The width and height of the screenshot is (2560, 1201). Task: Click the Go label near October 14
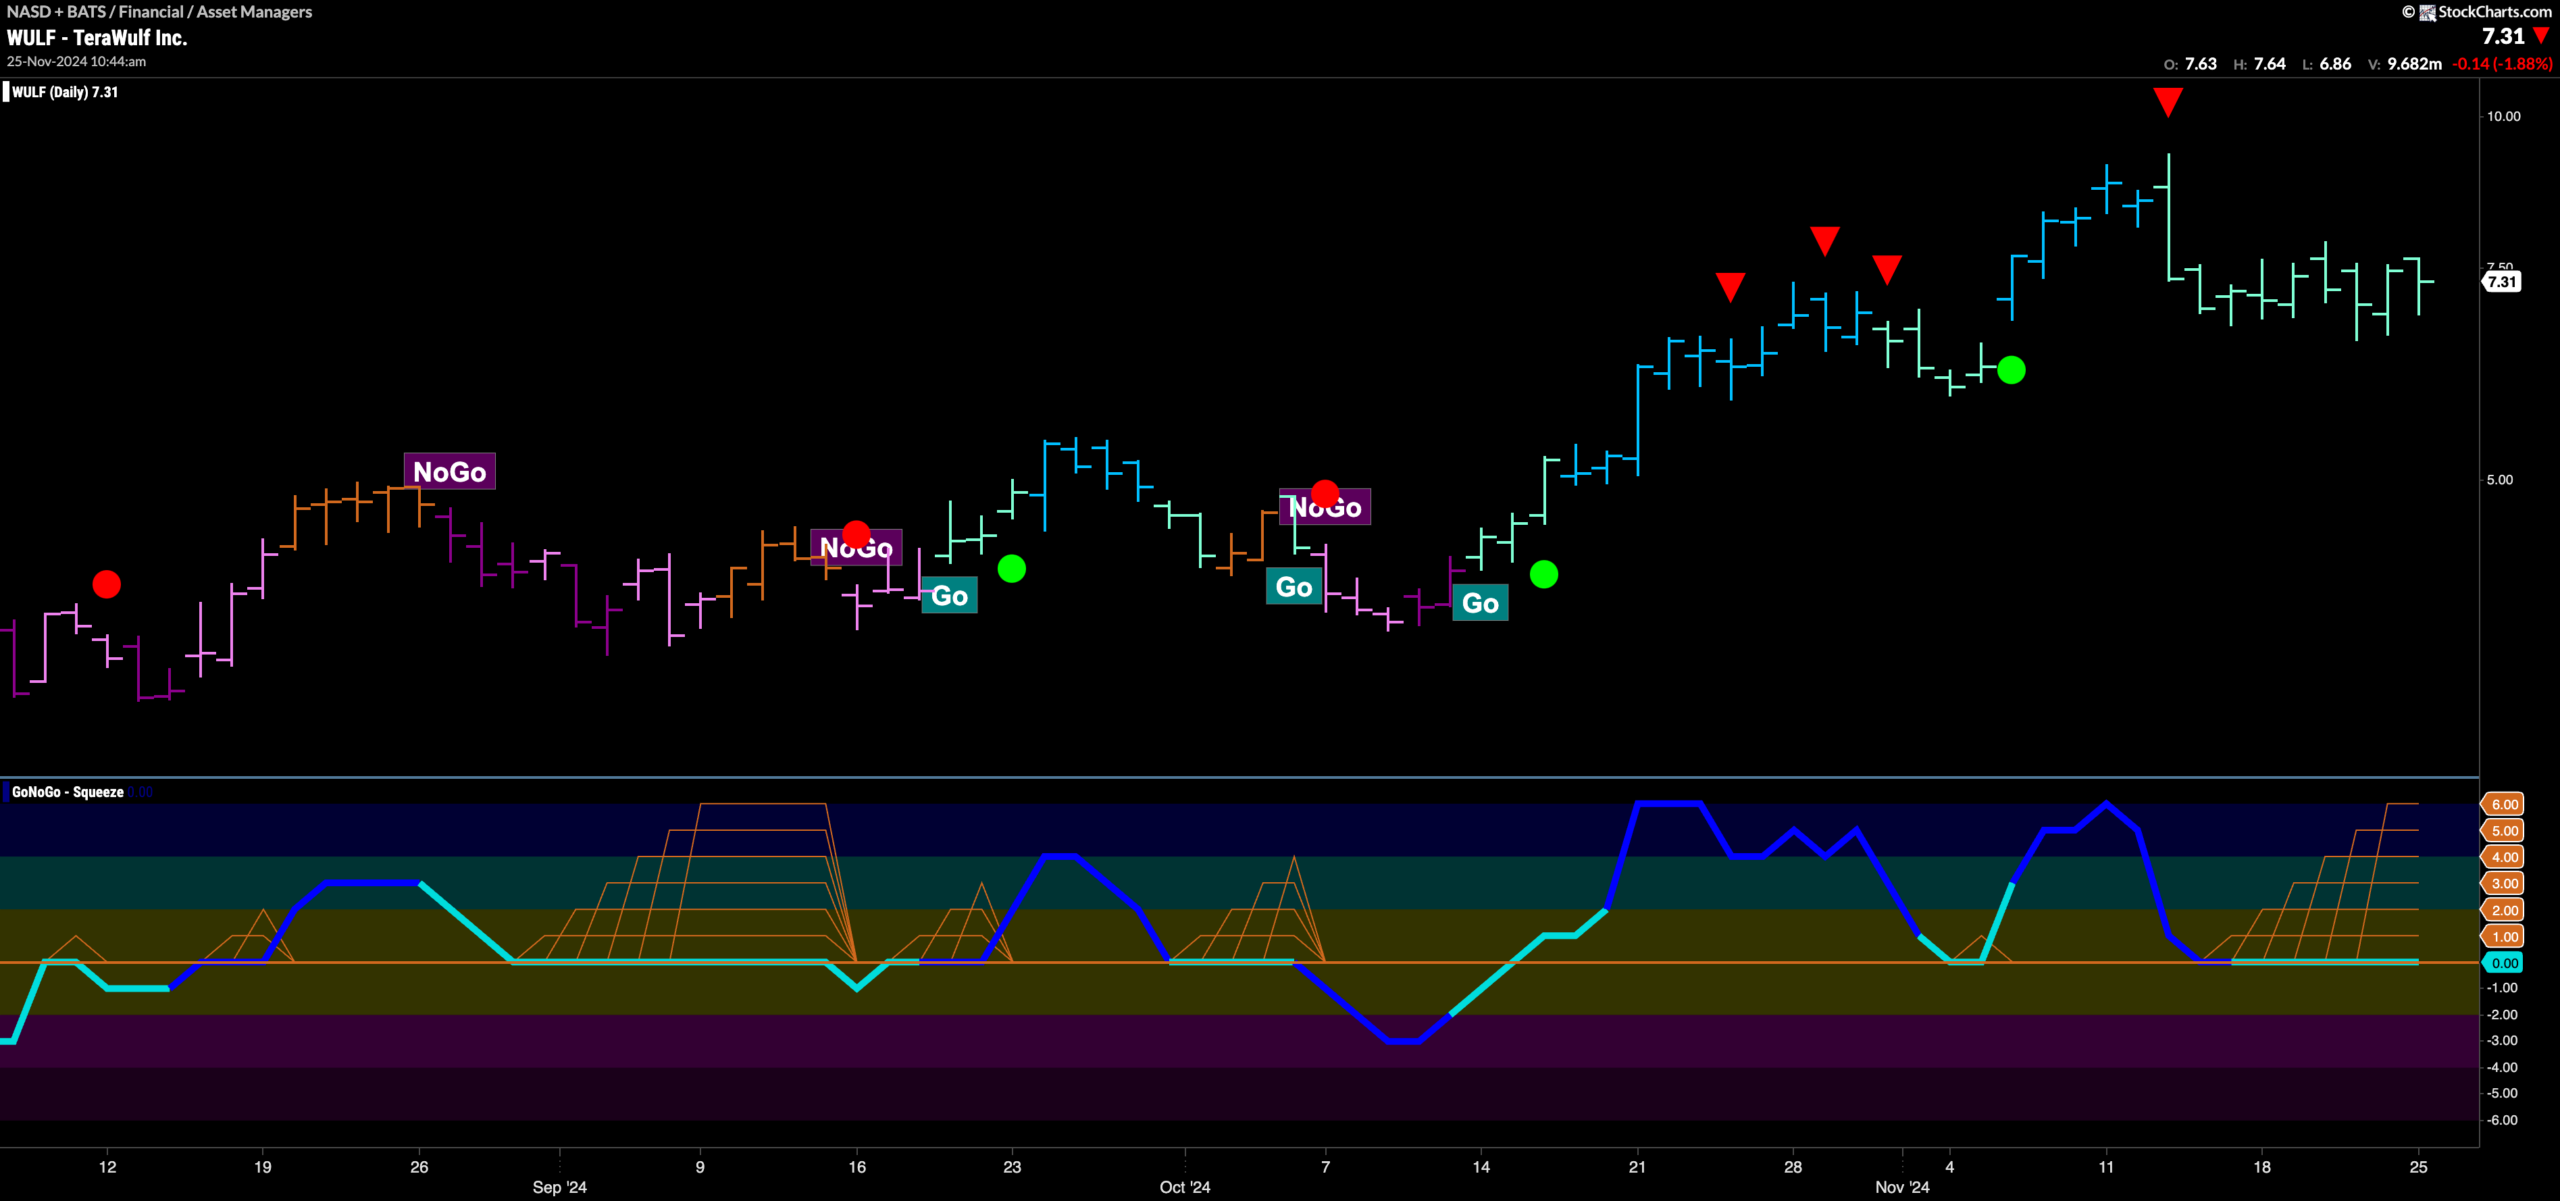[1480, 603]
